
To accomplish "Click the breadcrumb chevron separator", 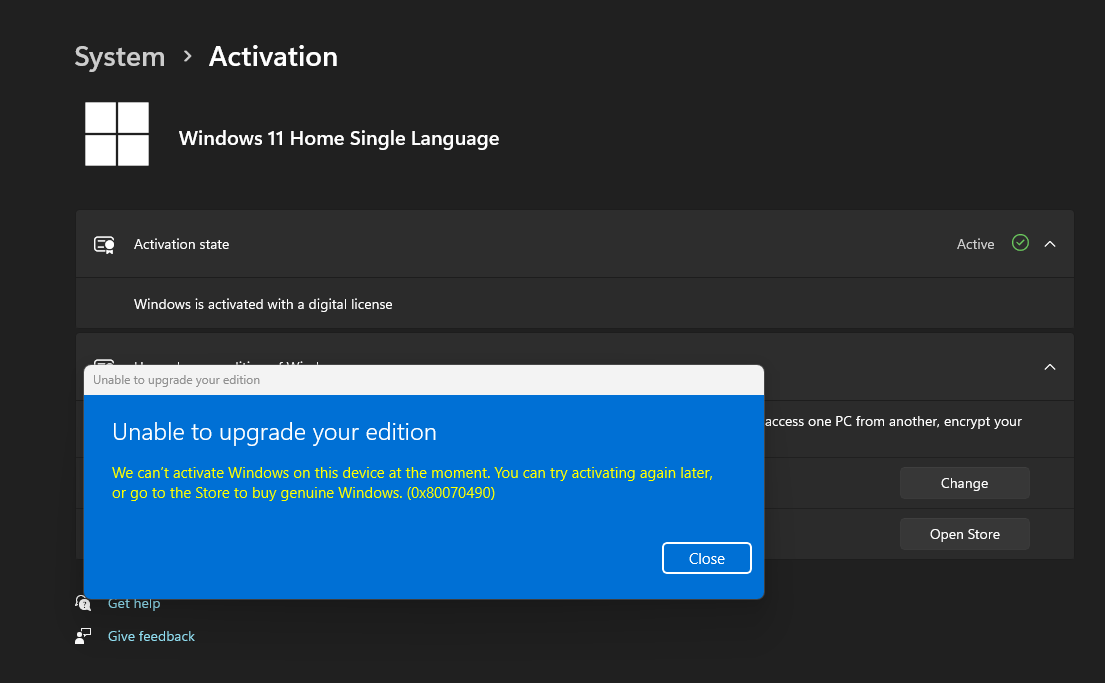I will [187, 56].
